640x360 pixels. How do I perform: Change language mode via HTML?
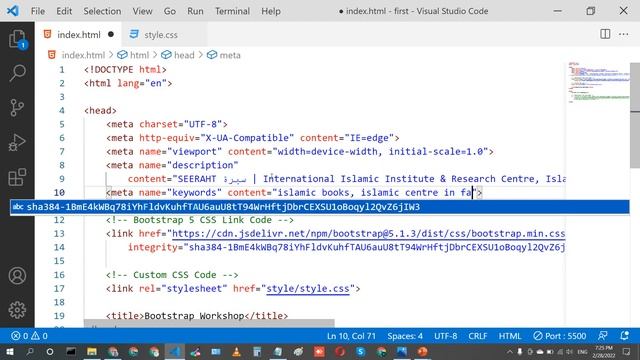510,336
